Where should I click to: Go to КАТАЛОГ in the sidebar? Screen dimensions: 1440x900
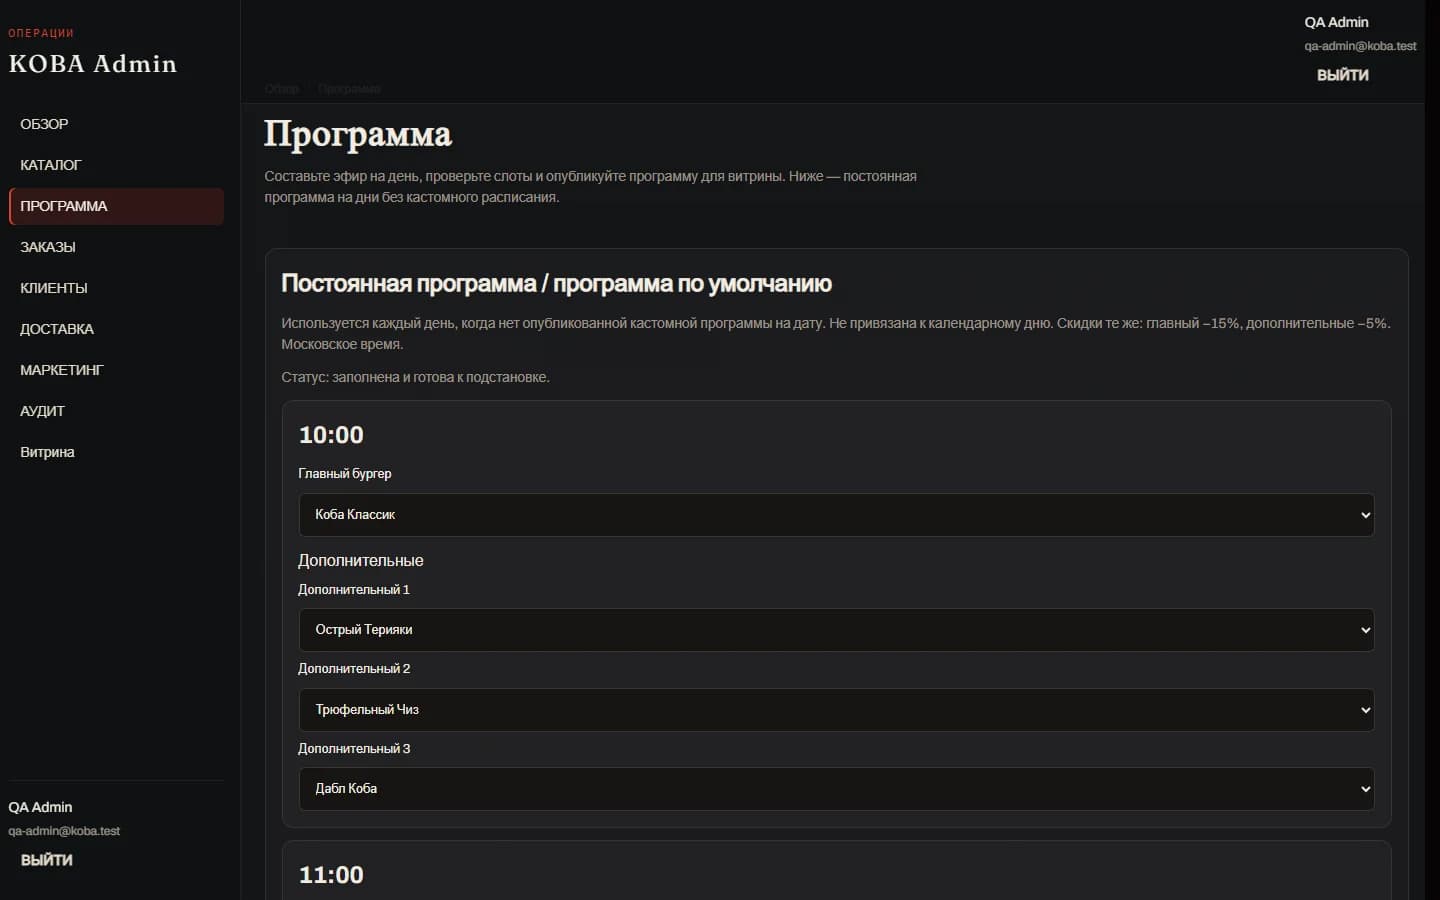tap(116, 165)
